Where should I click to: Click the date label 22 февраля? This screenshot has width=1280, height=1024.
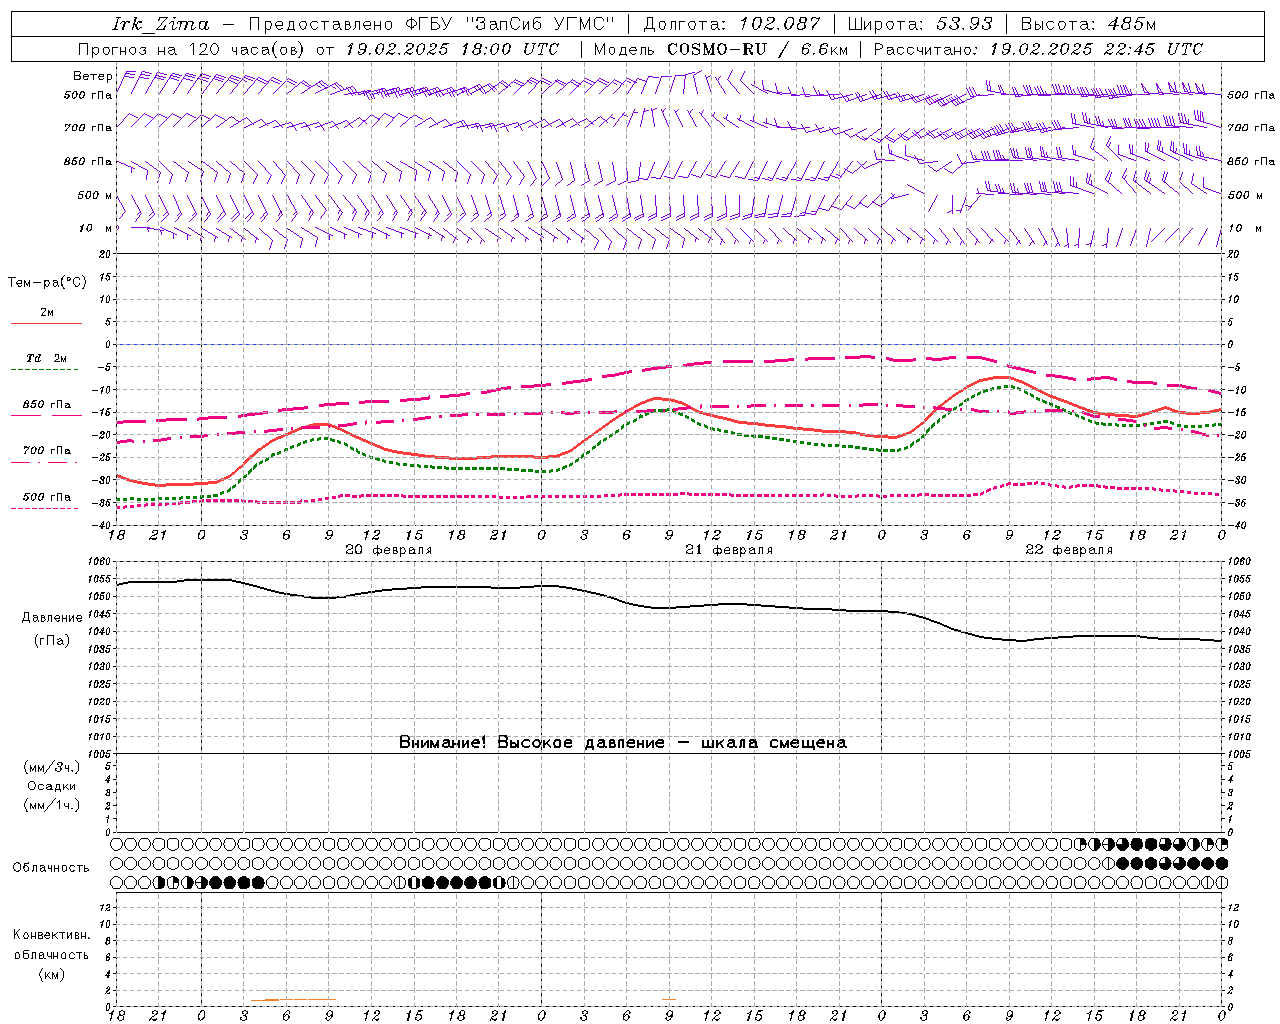point(1069,550)
